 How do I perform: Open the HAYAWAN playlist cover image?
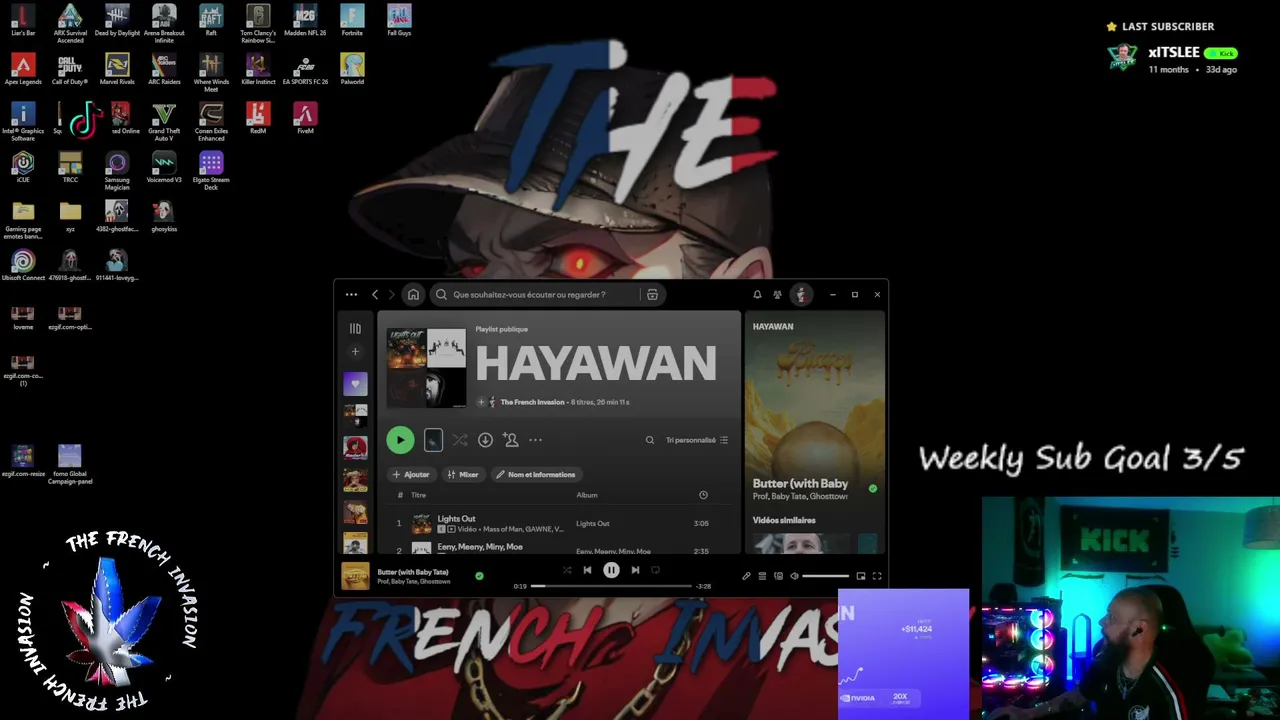(426, 368)
